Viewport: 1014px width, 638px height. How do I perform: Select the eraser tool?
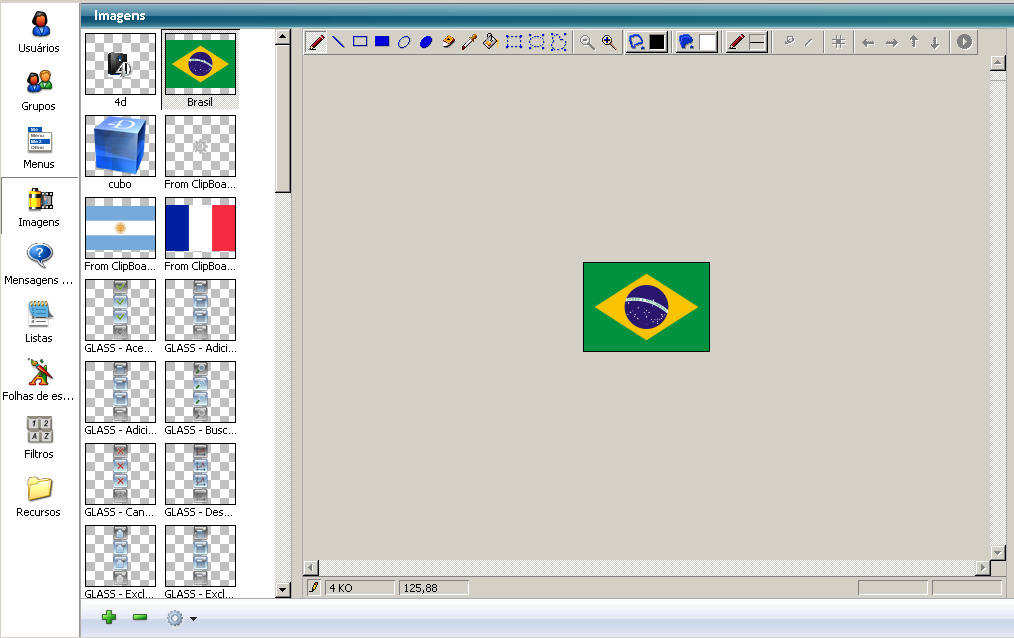point(447,42)
